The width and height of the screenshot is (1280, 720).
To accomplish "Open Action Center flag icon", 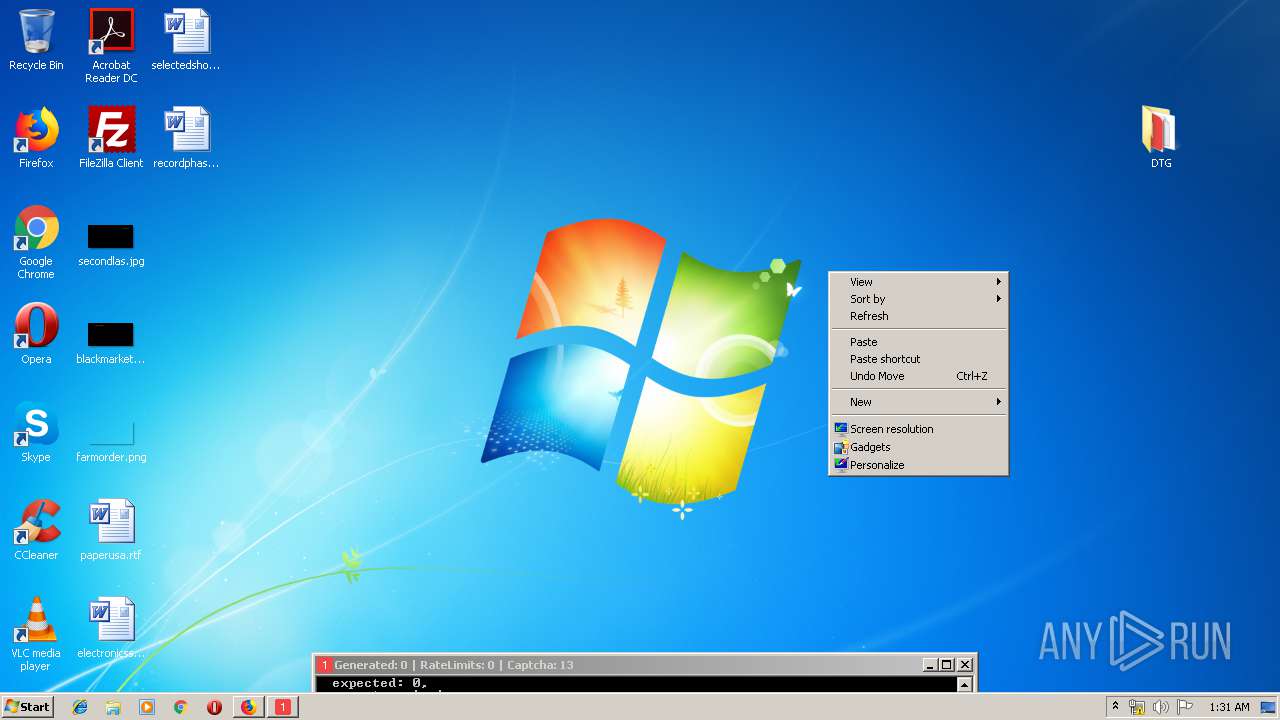I will pyautogui.click(x=1184, y=707).
